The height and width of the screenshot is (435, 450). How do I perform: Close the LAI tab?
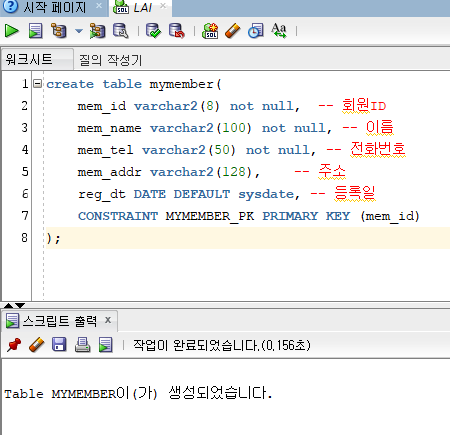coord(163,6)
